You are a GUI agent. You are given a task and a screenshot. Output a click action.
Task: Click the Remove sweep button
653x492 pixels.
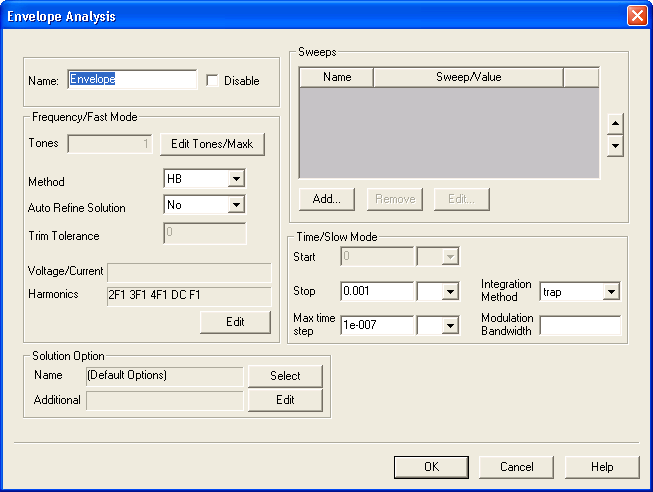tap(395, 199)
